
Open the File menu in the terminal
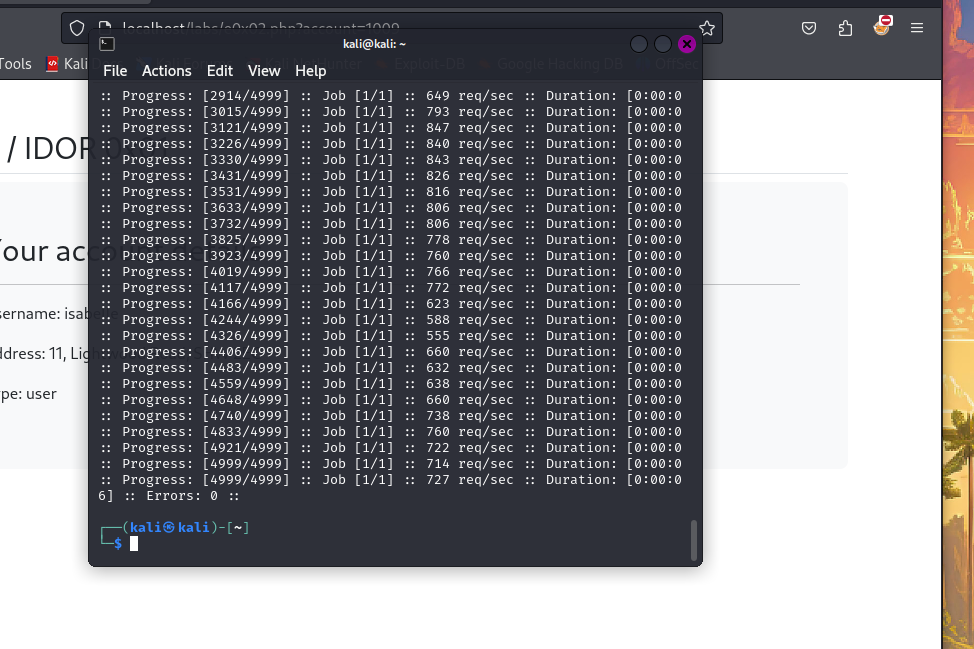coord(115,71)
